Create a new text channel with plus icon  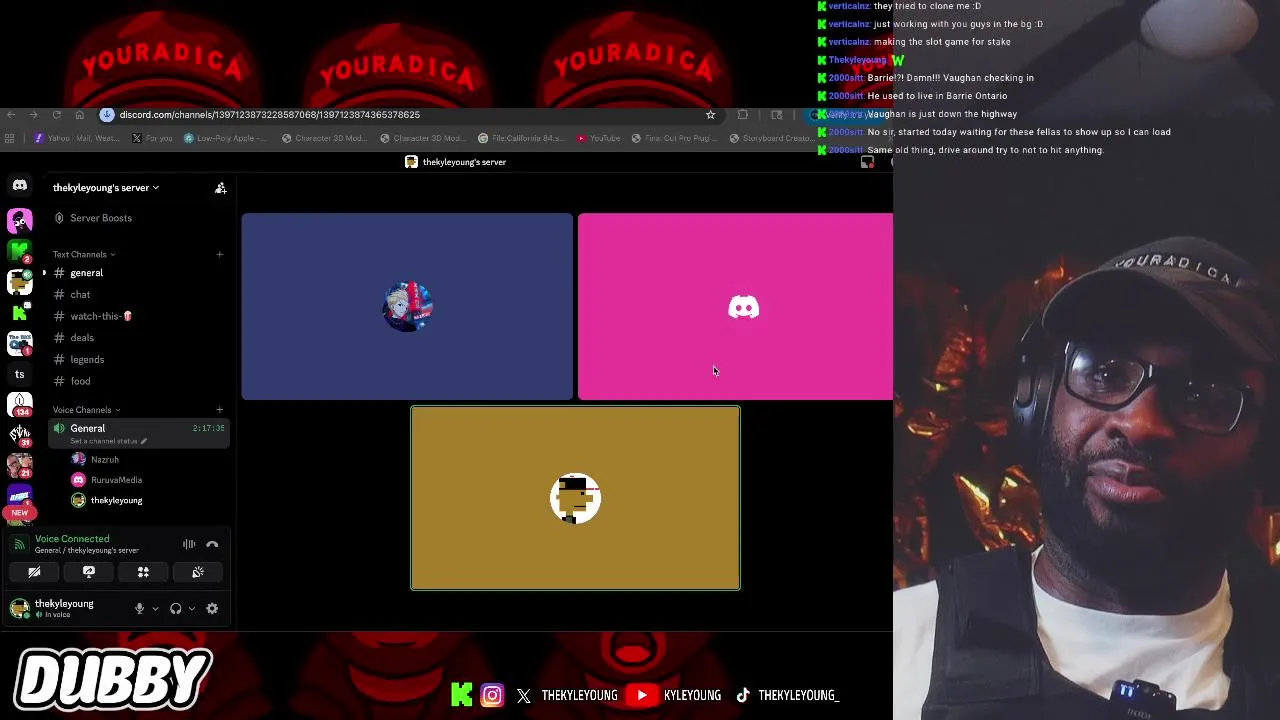click(220, 254)
